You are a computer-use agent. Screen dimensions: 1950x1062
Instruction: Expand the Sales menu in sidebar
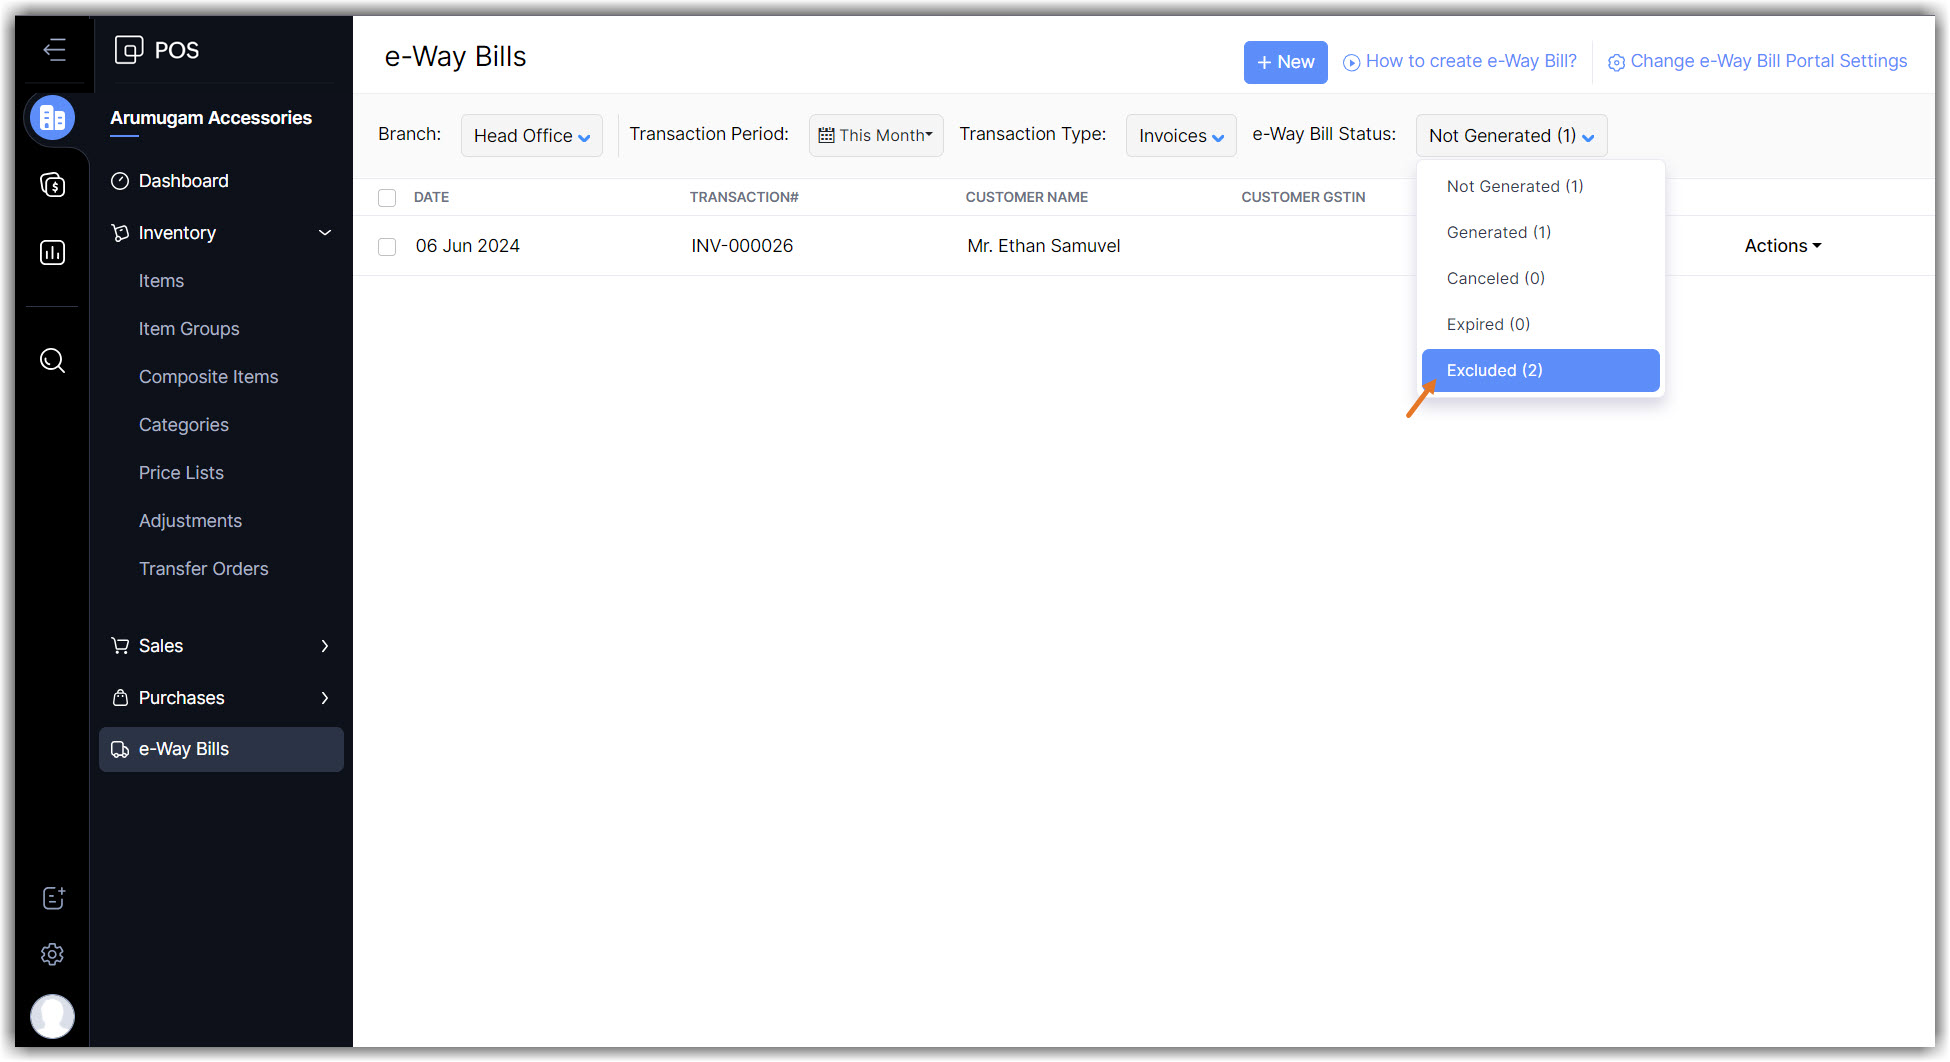click(220, 646)
